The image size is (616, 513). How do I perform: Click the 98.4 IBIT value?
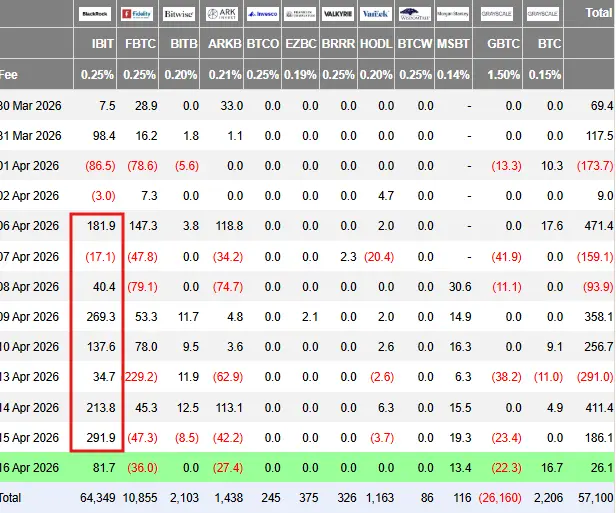103,136
